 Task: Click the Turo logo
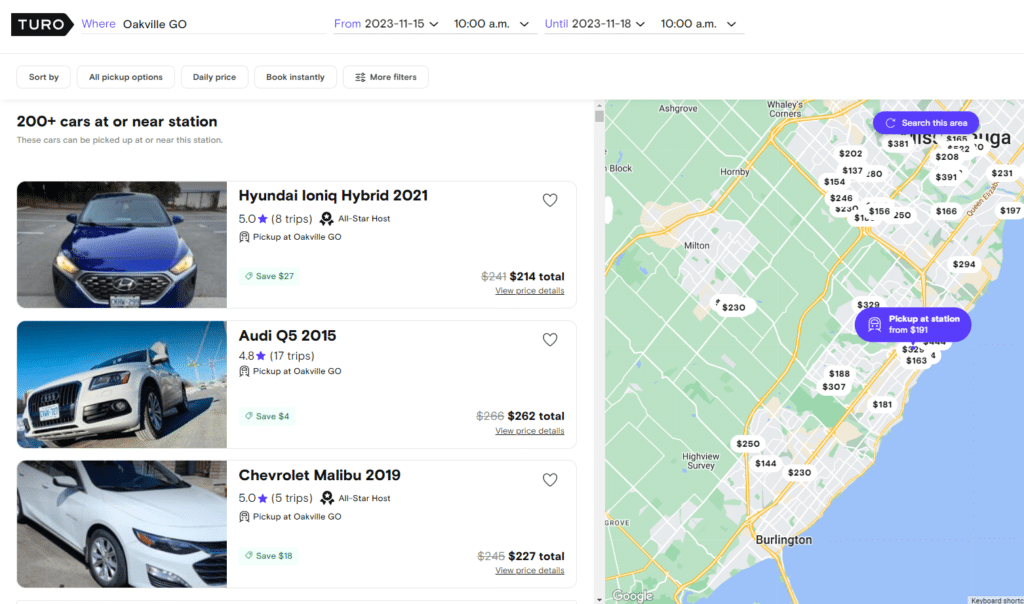coord(41,24)
